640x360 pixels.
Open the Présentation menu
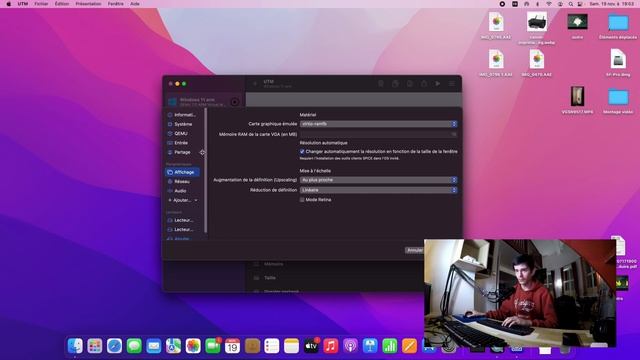[88, 4]
